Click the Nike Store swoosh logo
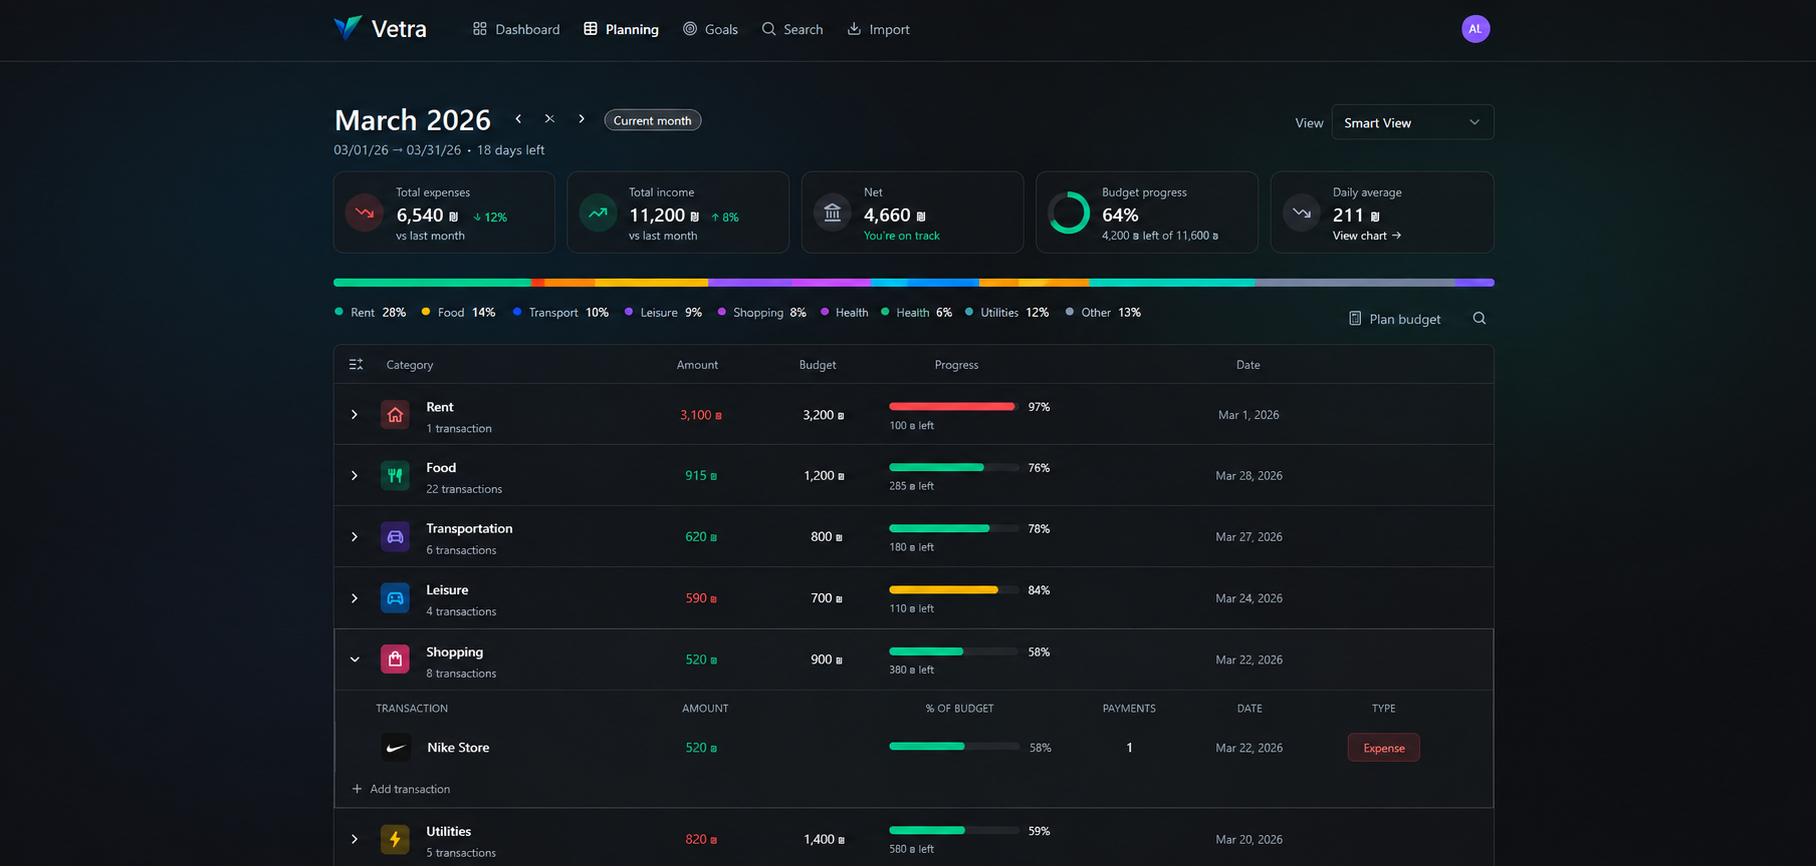 tap(396, 748)
